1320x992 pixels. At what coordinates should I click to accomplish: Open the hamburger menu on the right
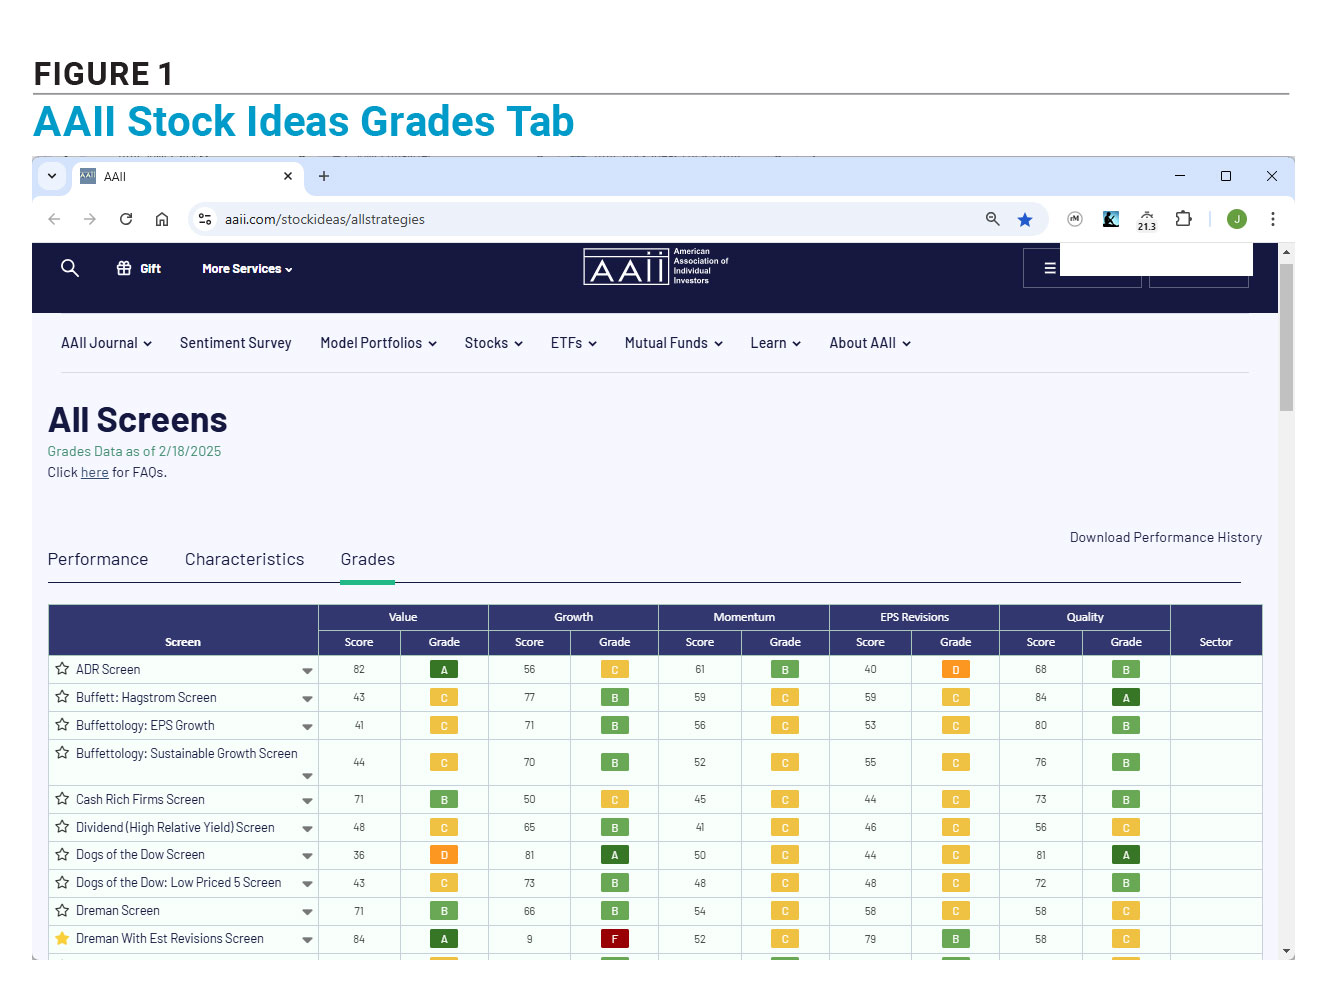point(1048,267)
